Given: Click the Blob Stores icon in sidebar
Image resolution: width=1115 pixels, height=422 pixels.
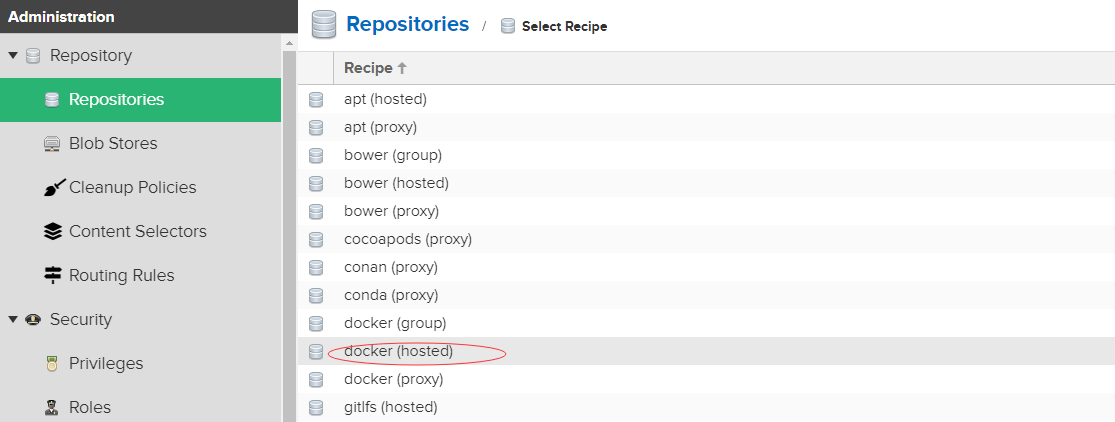Looking at the screenshot, I should 53,144.
